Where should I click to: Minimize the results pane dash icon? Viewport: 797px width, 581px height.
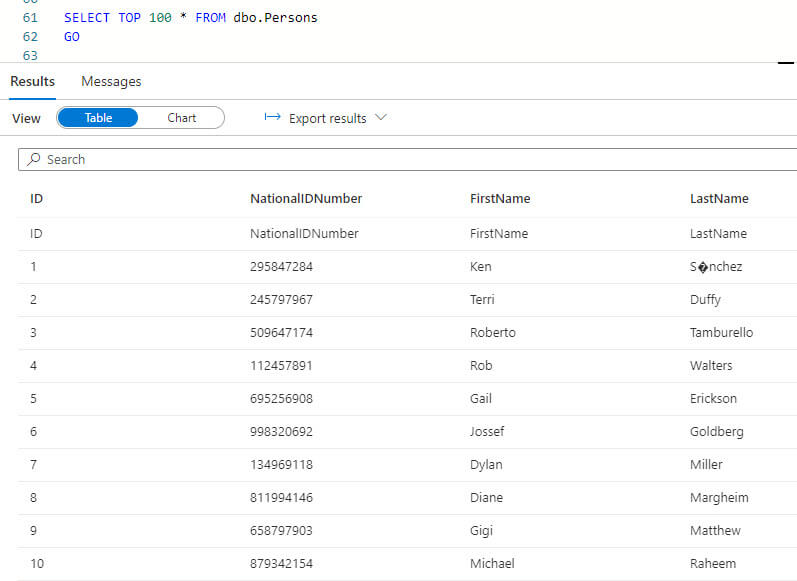pos(785,63)
